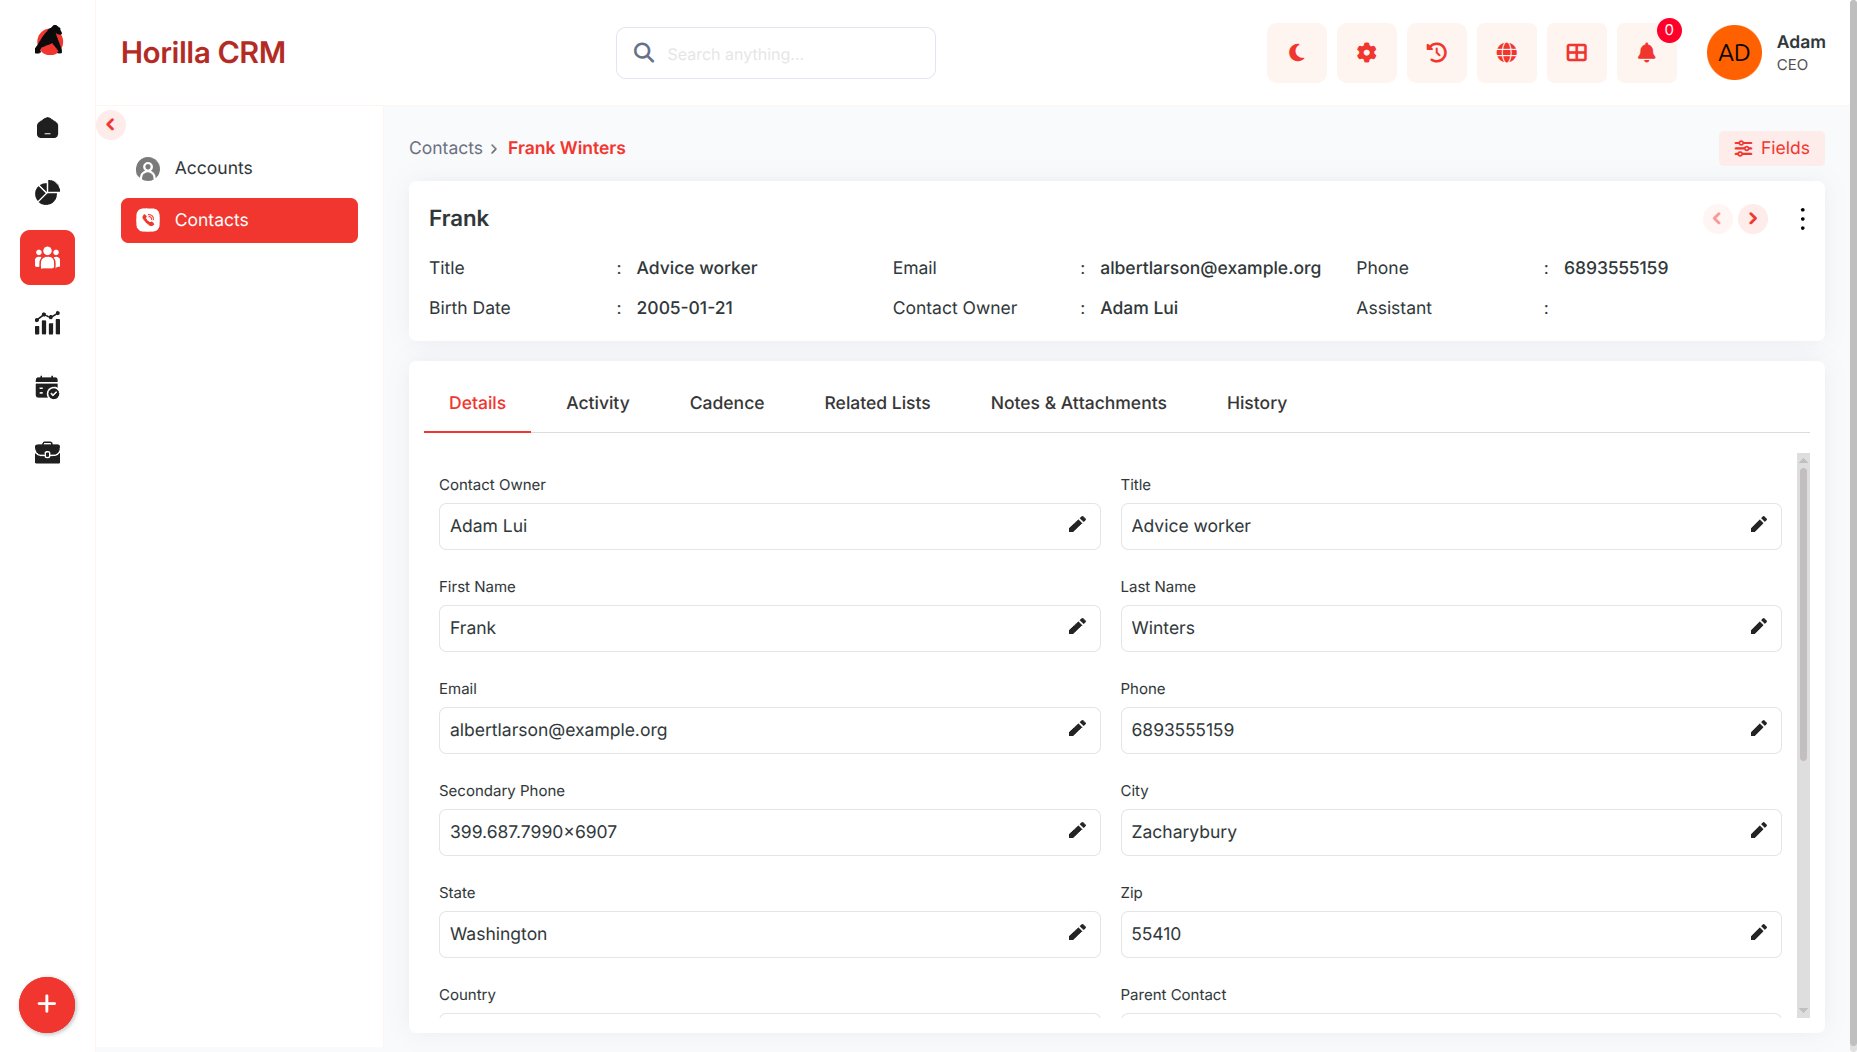The width and height of the screenshot is (1857, 1052).
Task: Click the Contacts breadcrumb link
Action: click(x=446, y=148)
